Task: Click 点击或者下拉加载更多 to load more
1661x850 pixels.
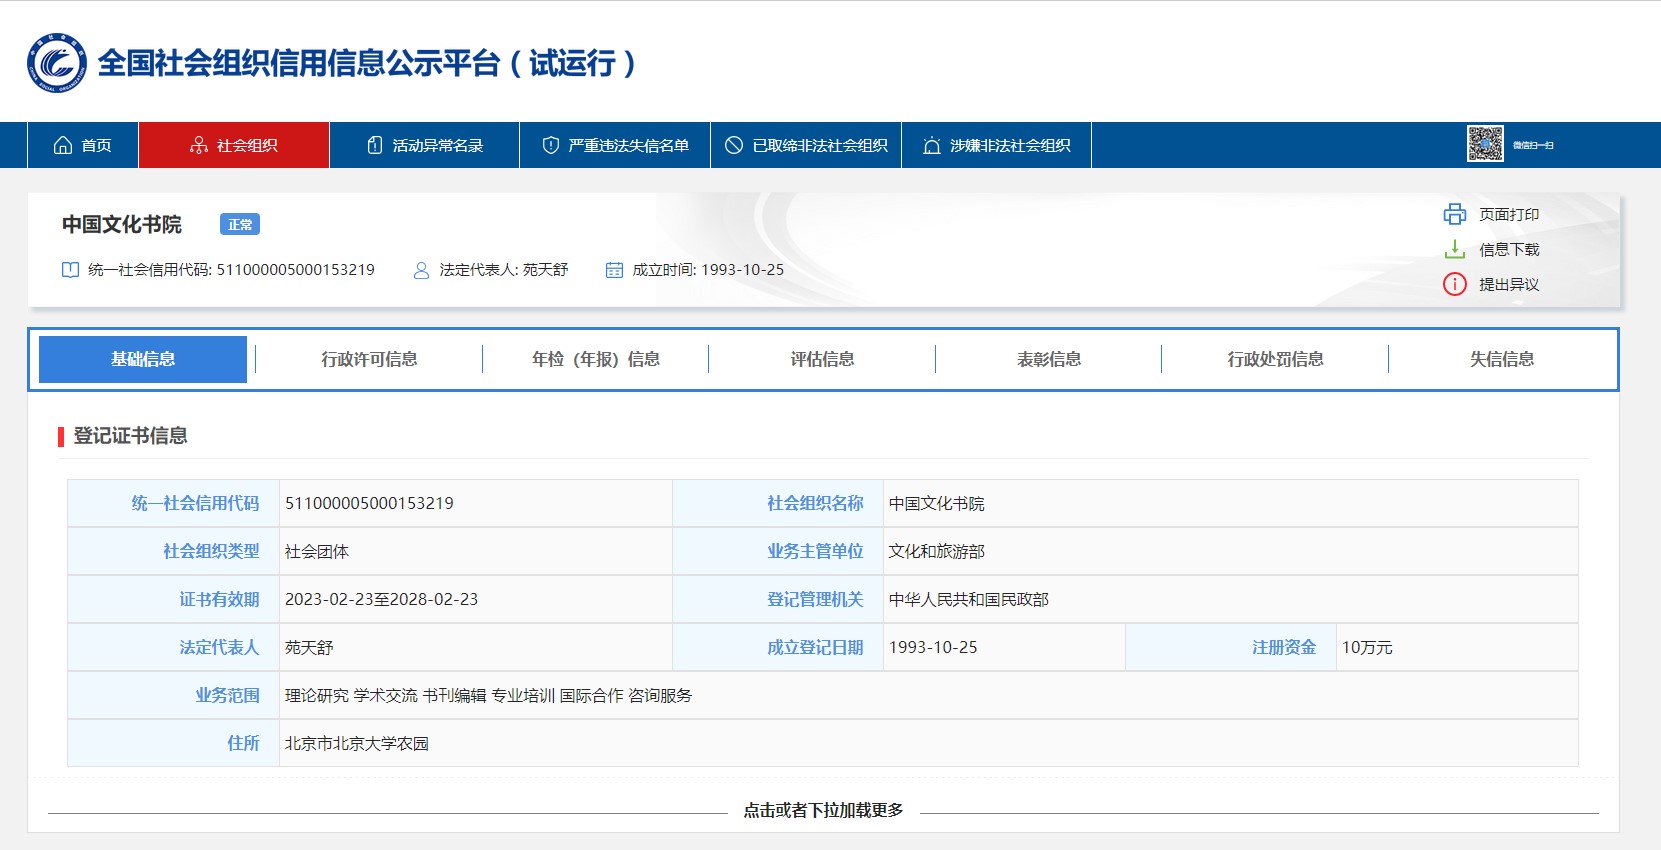Action: pyautogui.click(x=823, y=810)
